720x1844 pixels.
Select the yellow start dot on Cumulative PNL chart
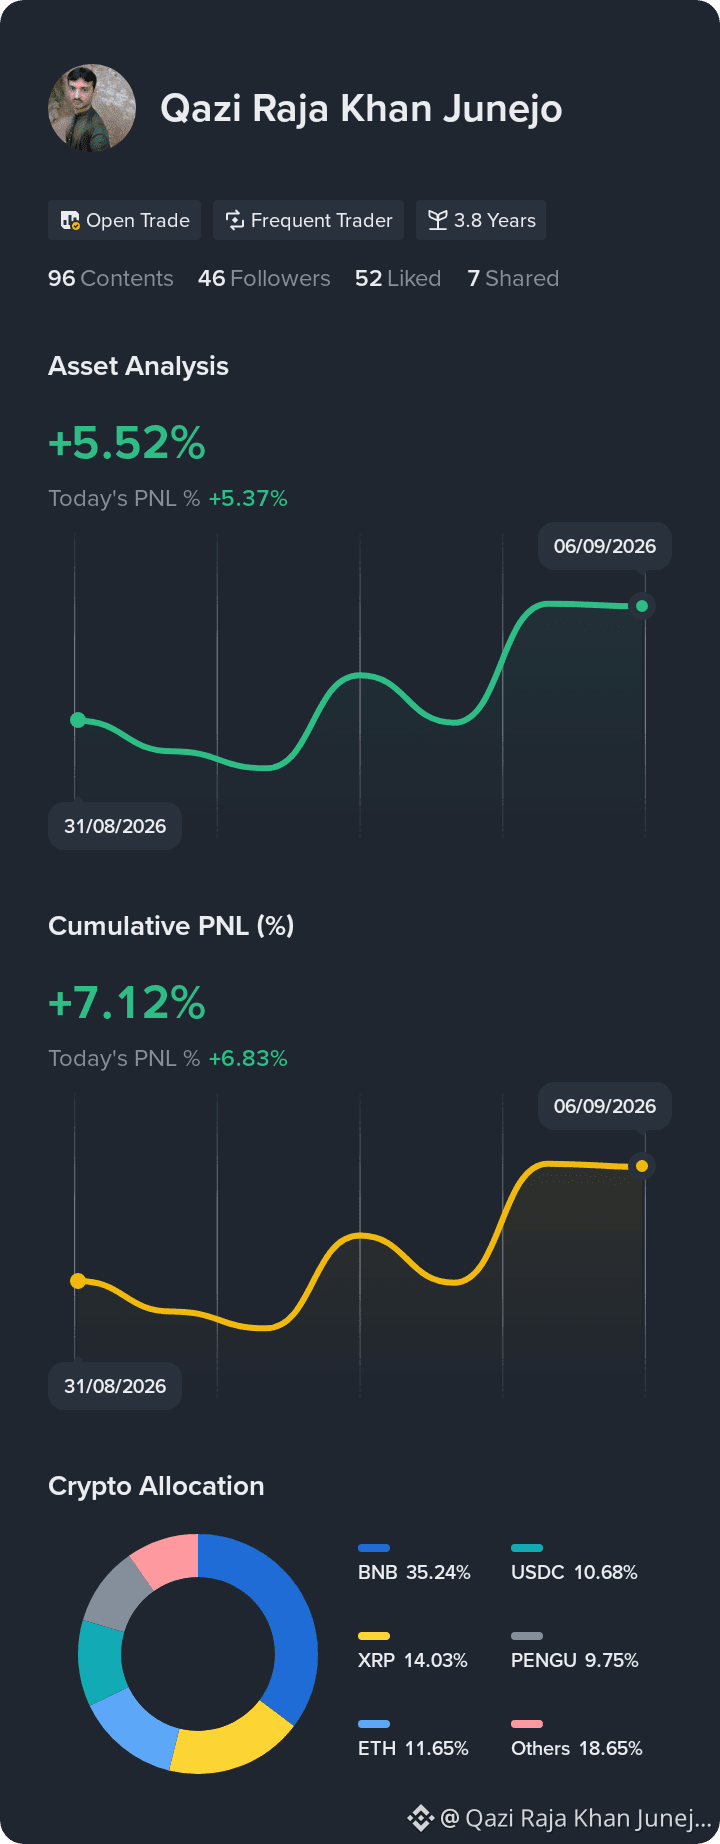pyautogui.click(x=78, y=1281)
